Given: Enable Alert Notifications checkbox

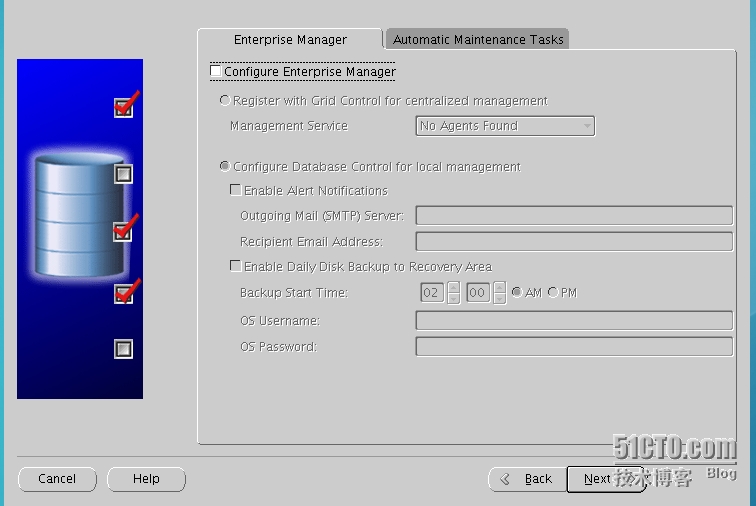Looking at the screenshot, I should pos(235,190).
